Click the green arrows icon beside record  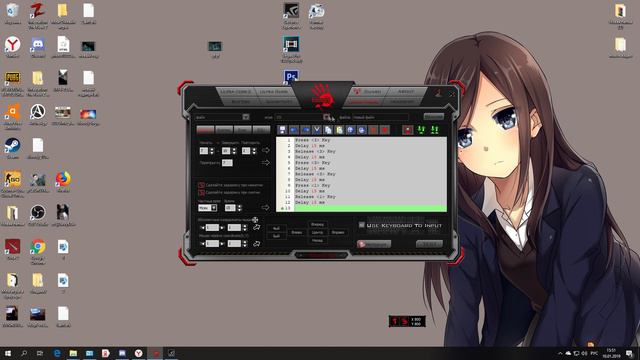(x=421, y=130)
